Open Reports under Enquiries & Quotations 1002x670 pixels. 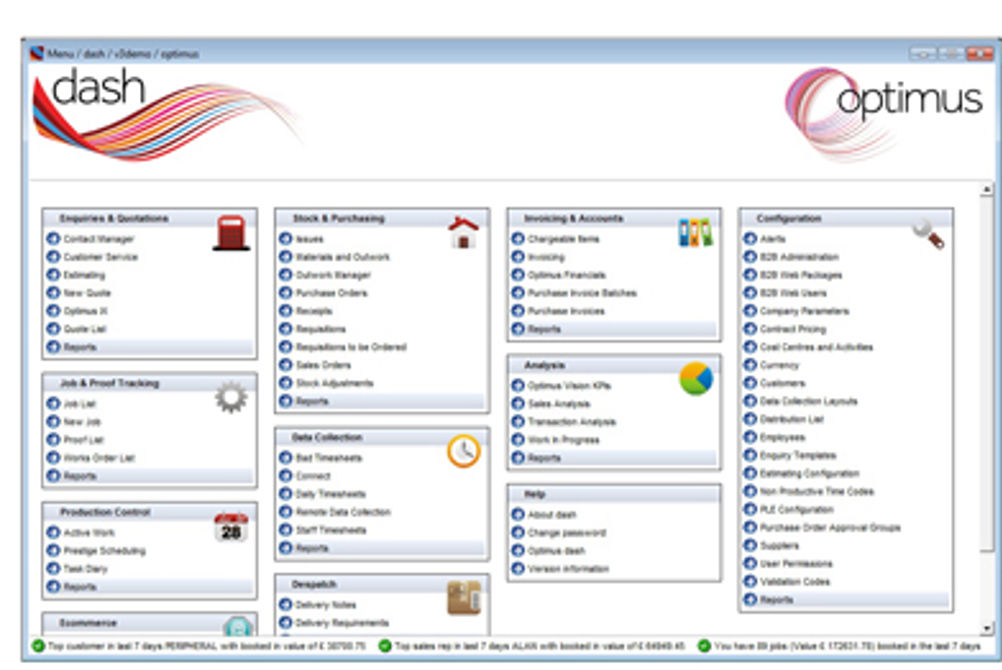point(80,347)
